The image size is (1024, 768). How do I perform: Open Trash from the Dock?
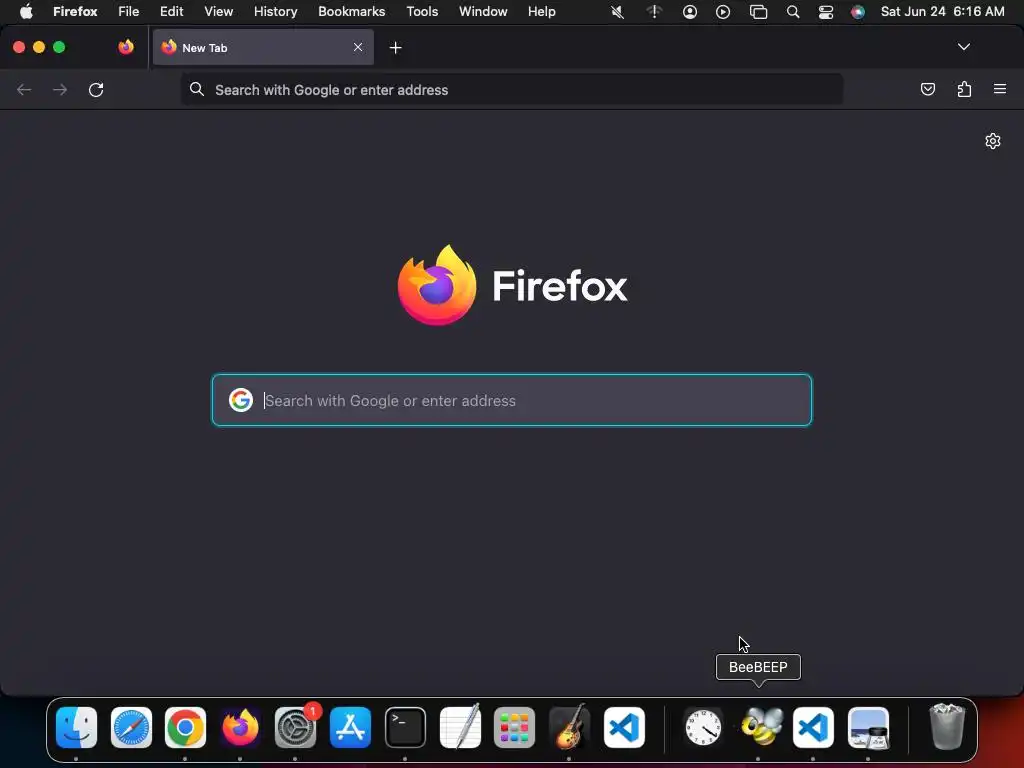(x=947, y=726)
